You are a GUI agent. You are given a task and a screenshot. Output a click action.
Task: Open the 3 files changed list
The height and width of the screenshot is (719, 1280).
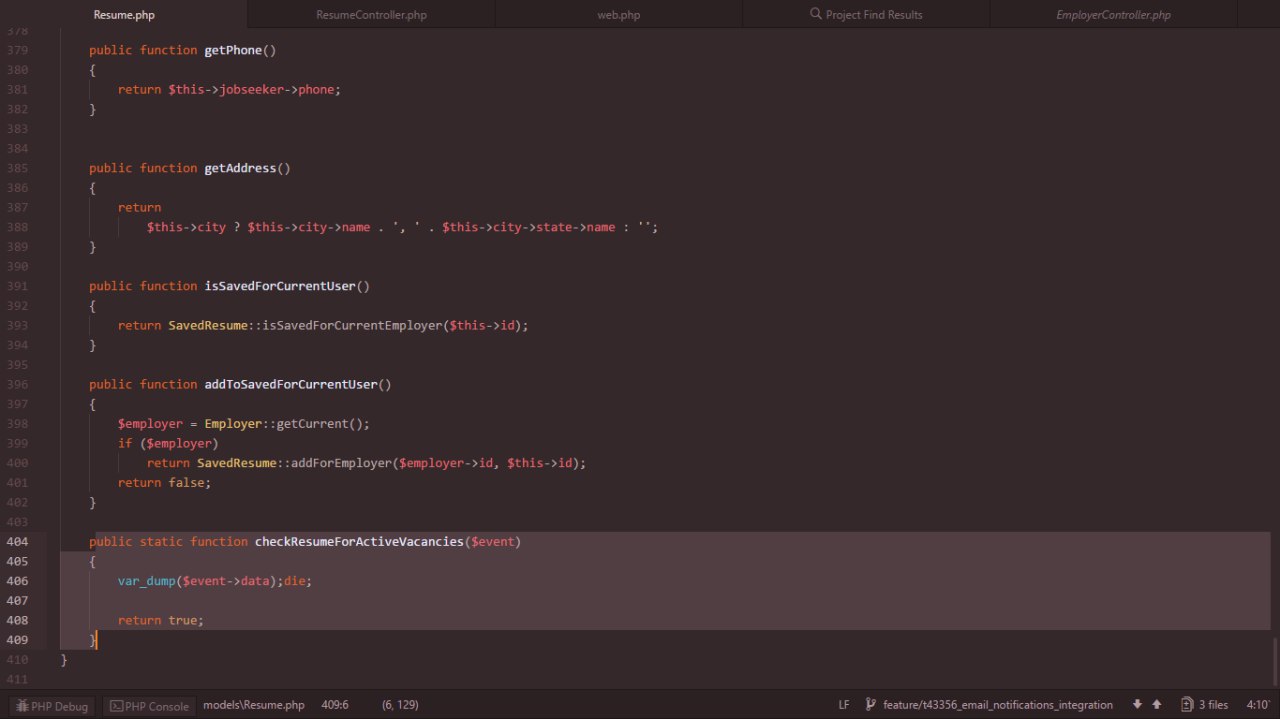click(1204, 705)
